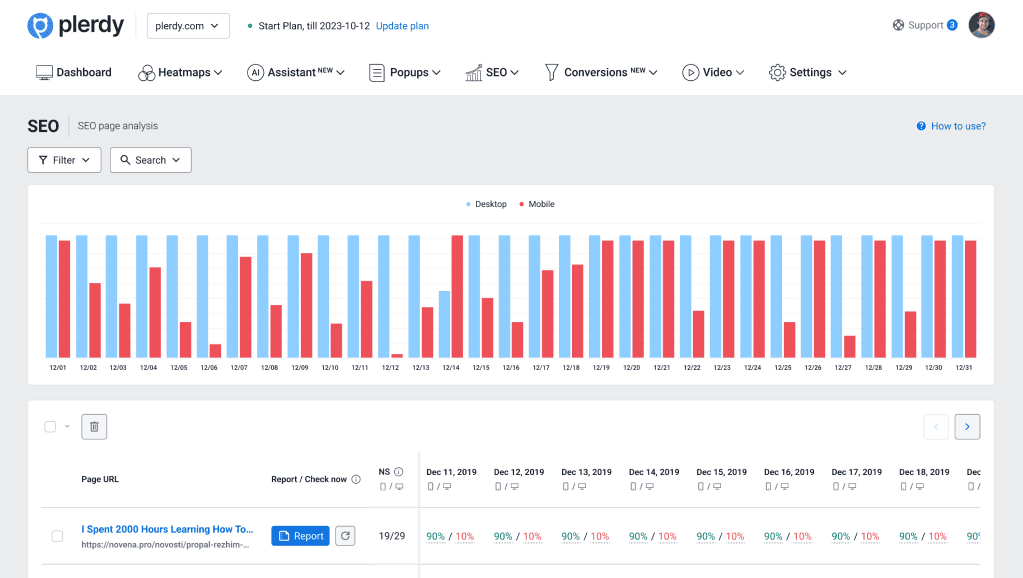Switch to the Dashboard section
This screenshot has width=1023, height=578.
pos(73,72)
